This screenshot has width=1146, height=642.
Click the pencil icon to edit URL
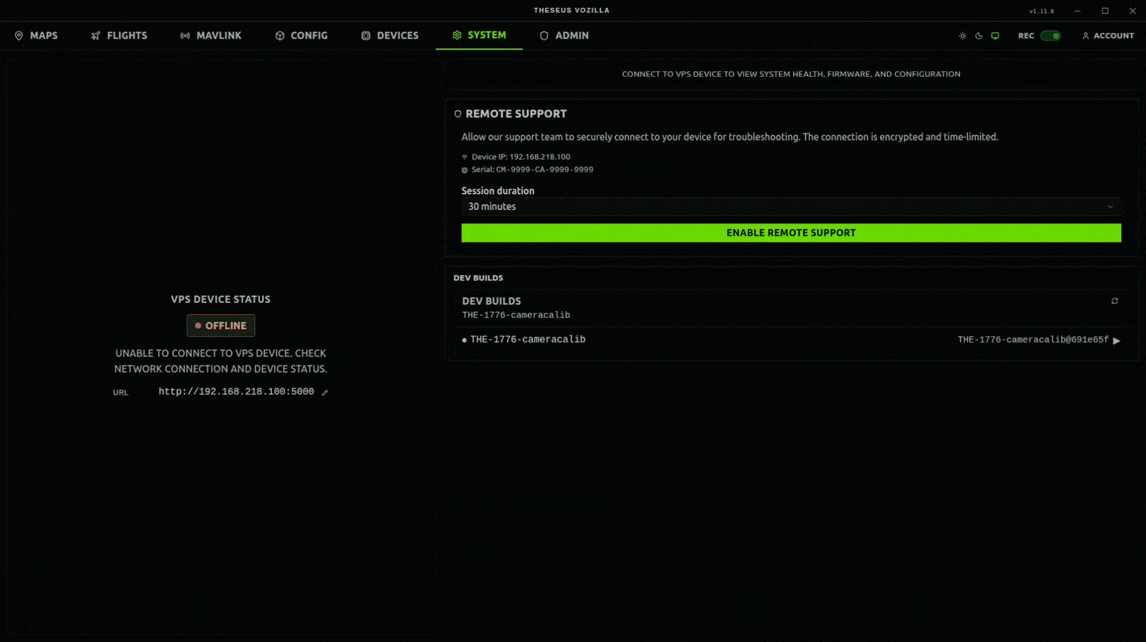click(325, 392)
